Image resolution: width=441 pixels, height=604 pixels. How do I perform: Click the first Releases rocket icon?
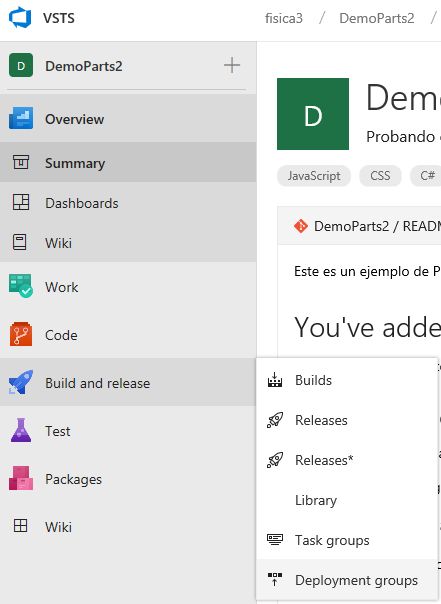(275, 420)
